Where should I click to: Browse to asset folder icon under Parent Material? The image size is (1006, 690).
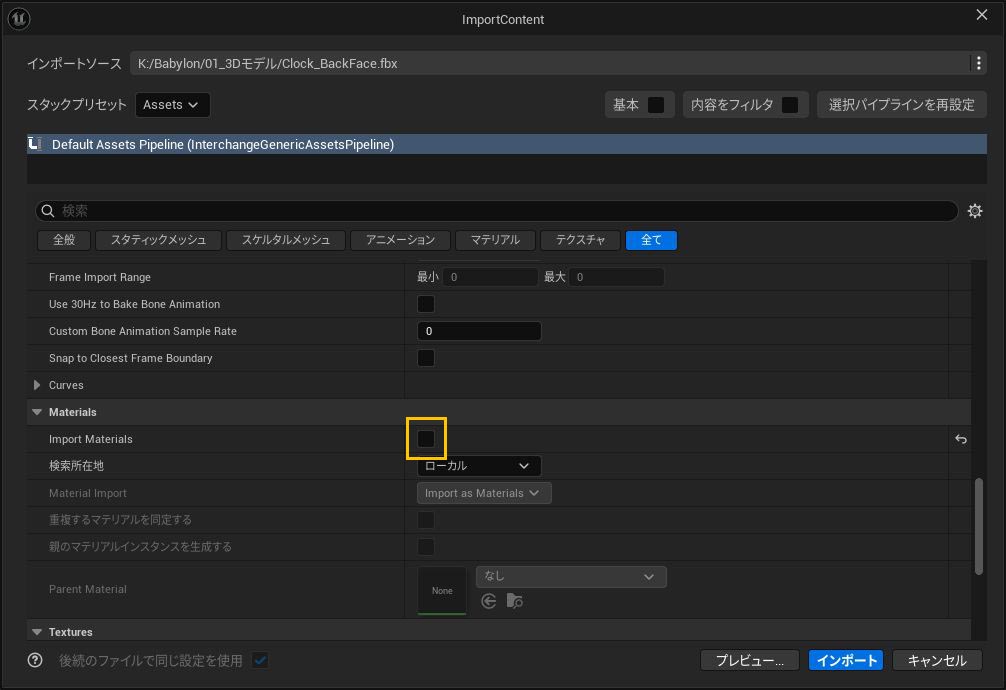pyautogui.click(x=515, y=601)
